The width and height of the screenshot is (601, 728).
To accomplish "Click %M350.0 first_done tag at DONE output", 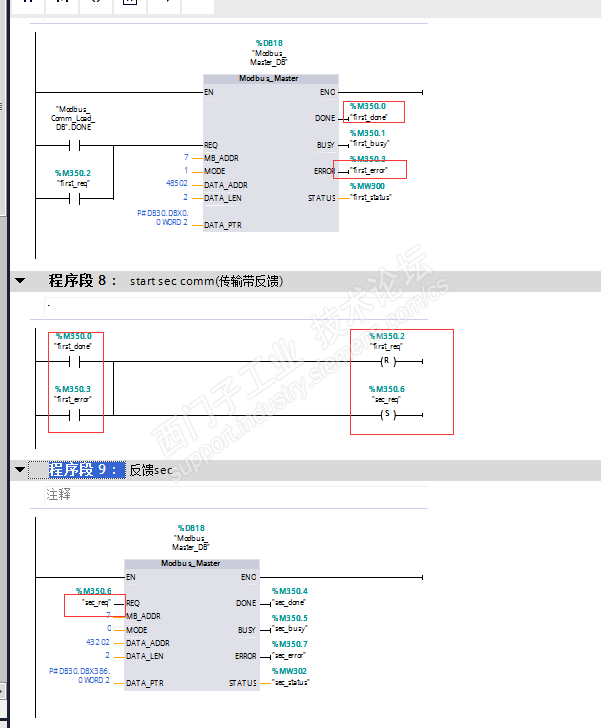I will [368, 112].
